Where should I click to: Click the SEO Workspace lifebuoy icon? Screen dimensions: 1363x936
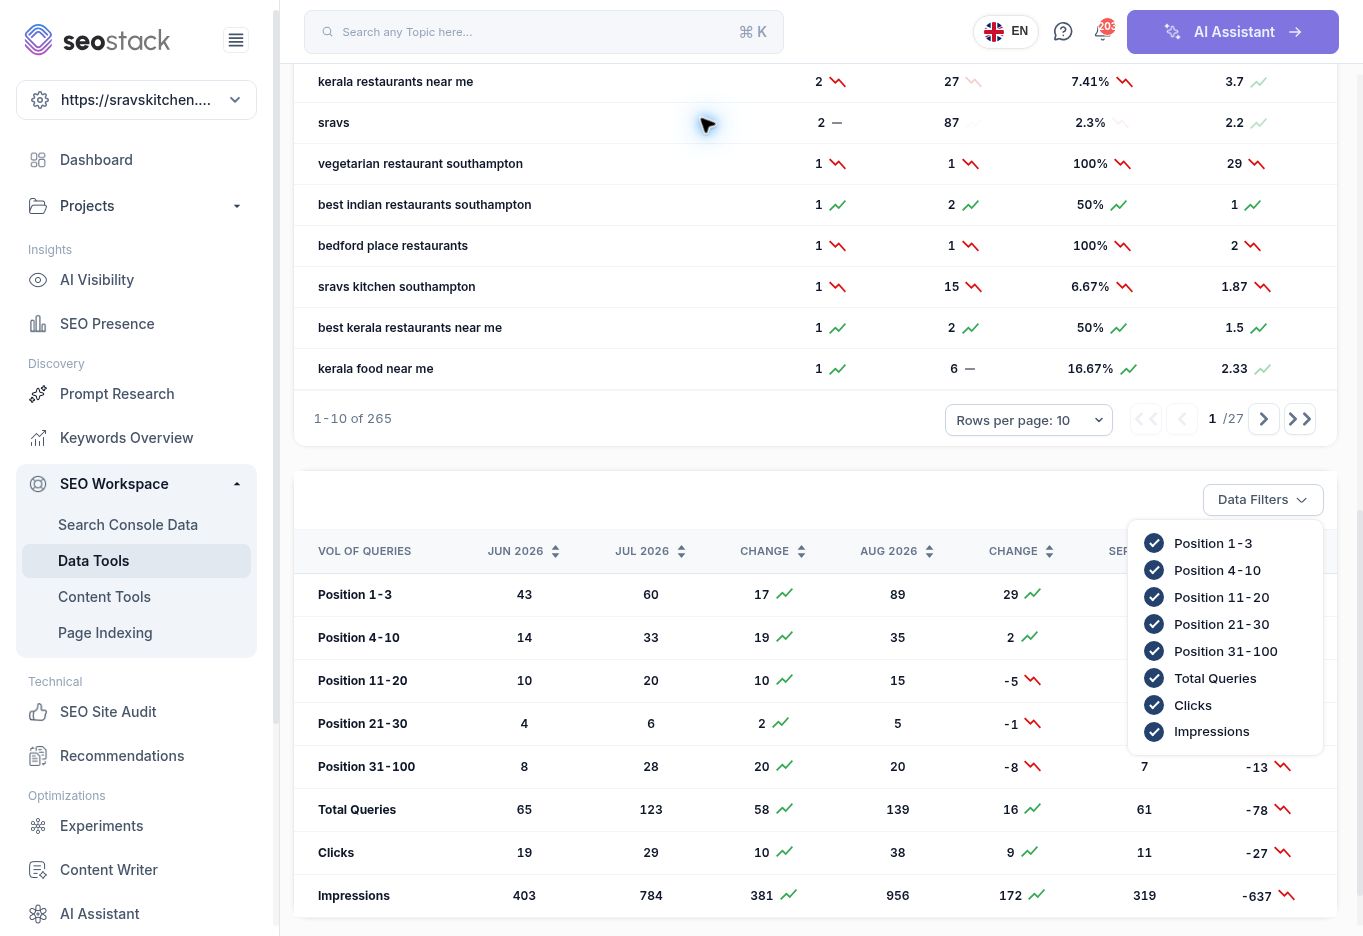38,484
